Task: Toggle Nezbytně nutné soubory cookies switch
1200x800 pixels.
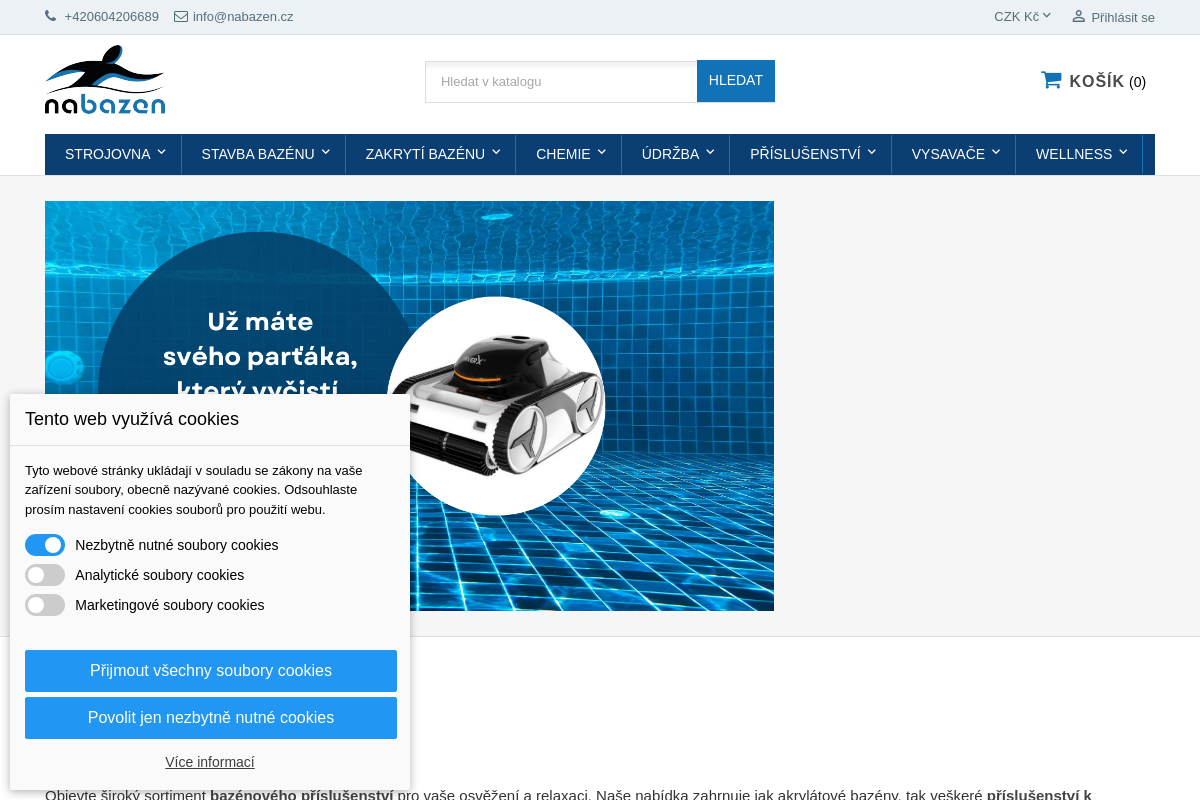Action: pyautogui.click(x=45, y=545)
